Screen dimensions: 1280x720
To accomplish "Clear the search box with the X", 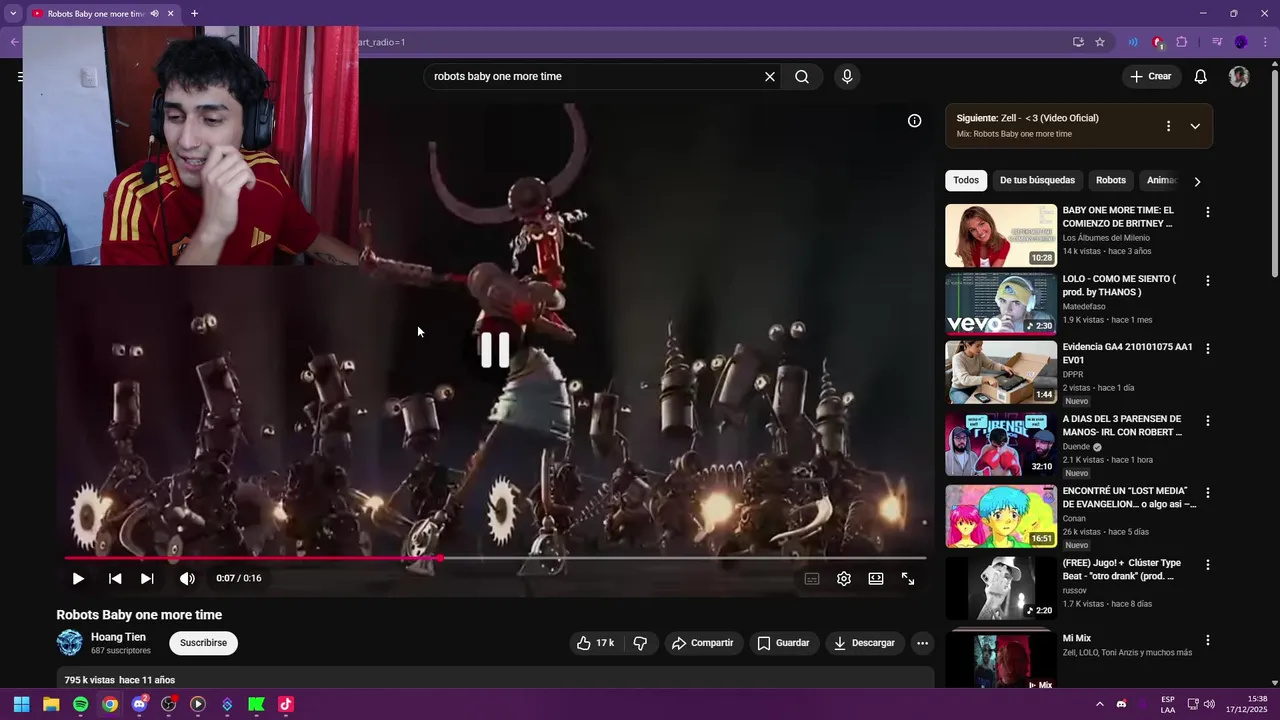I will coord(770,77).
